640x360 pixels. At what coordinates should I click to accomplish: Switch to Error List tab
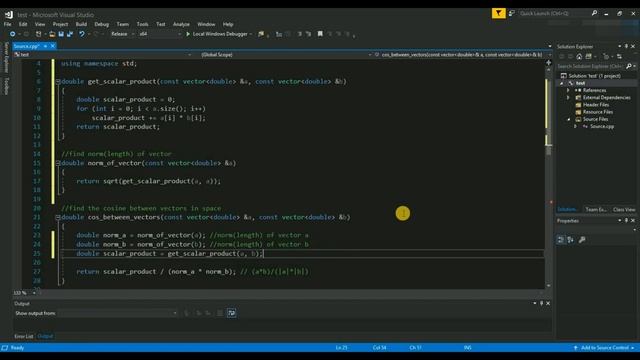24,336
